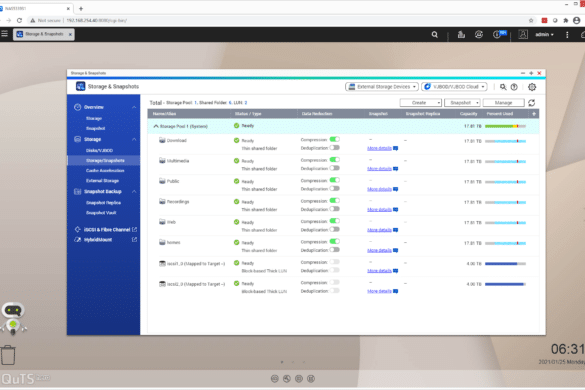The image size is (585, 390).
Task: Open the Snapshot dropdown button
Action: [x=462, y=103]
